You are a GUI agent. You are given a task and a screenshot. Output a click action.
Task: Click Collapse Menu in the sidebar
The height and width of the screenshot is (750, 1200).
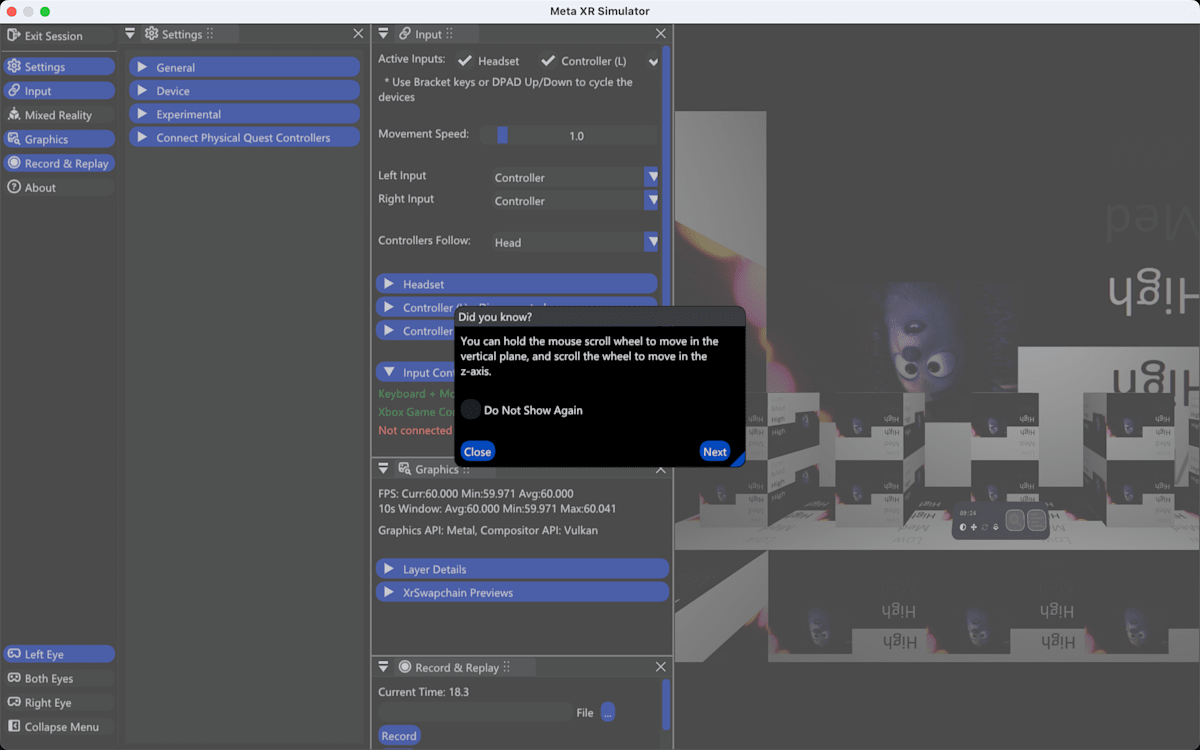click(x=58, y=727)
